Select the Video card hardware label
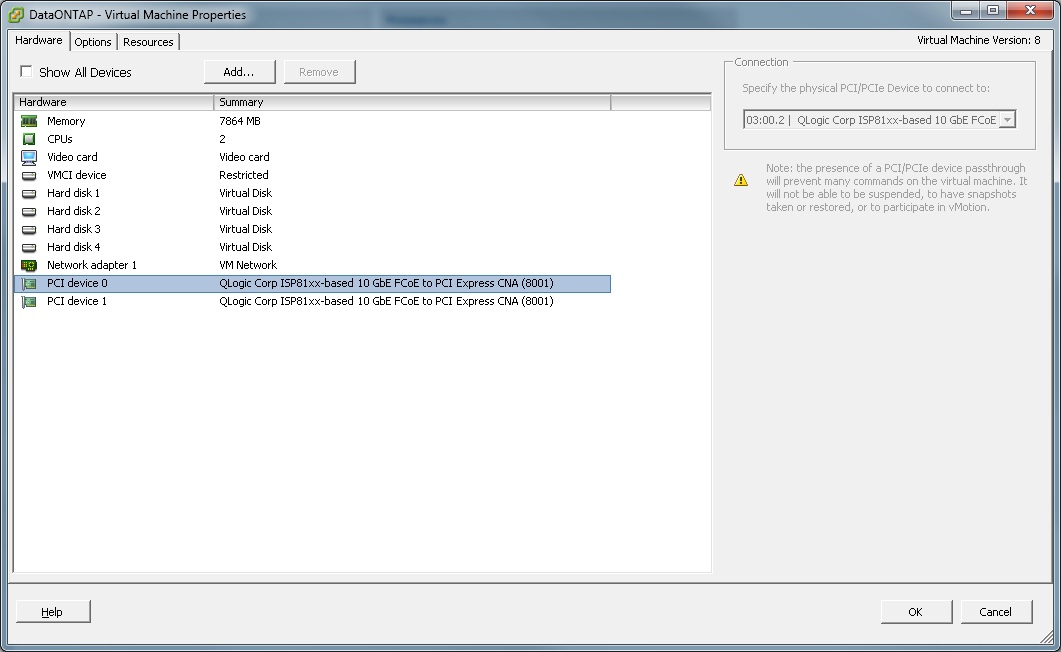Viewport: 1061px width, 652px height. click(x=72, y=157)
